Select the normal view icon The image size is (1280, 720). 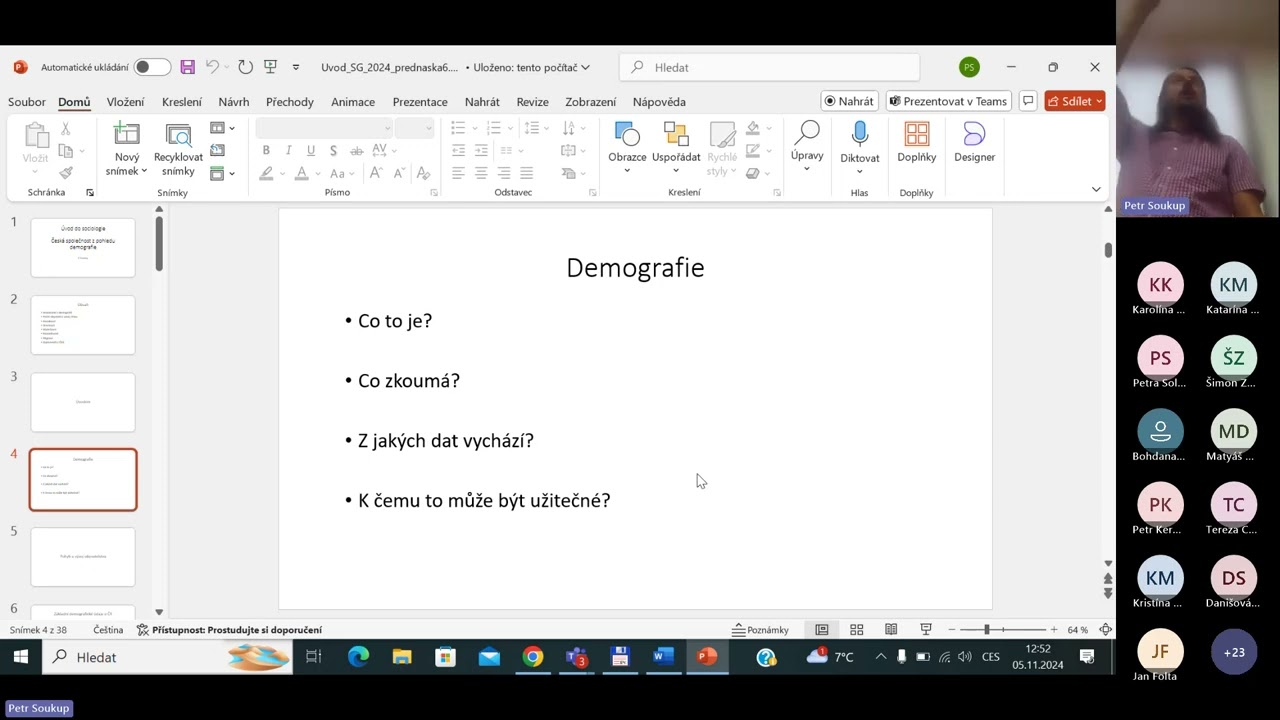(x=822, y=630)
